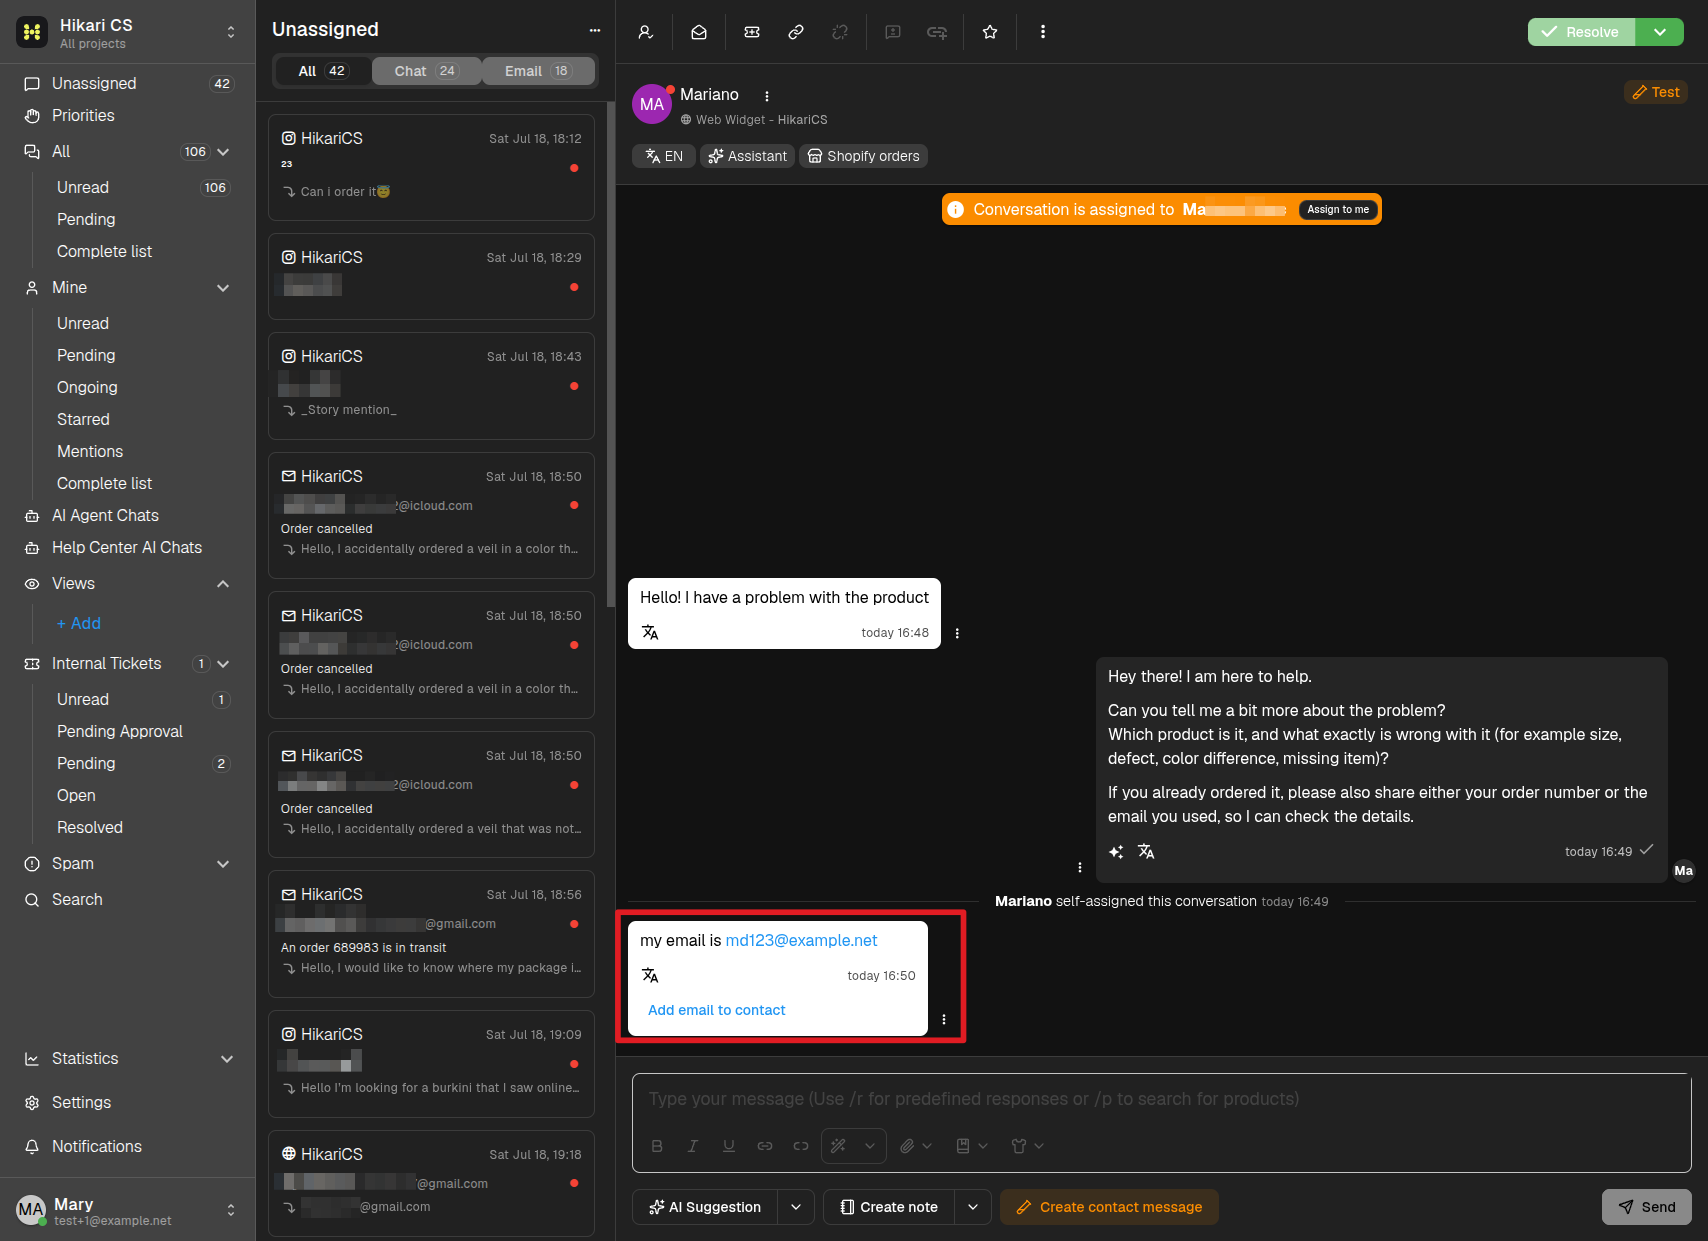Click the saved responses bookmark icon in editor

click(x=963, y=1146)
